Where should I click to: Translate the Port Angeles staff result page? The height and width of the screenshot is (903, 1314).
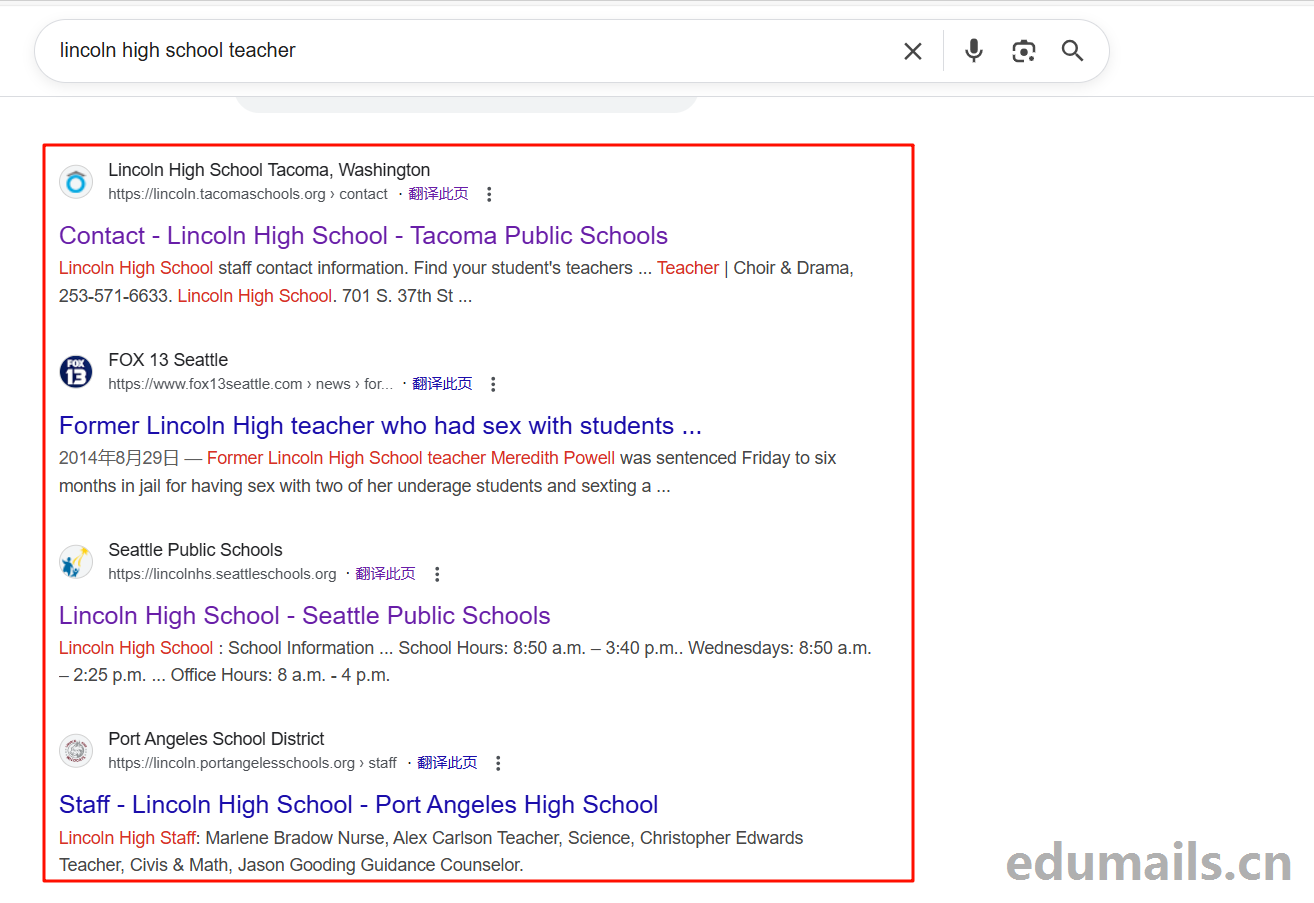447,763
